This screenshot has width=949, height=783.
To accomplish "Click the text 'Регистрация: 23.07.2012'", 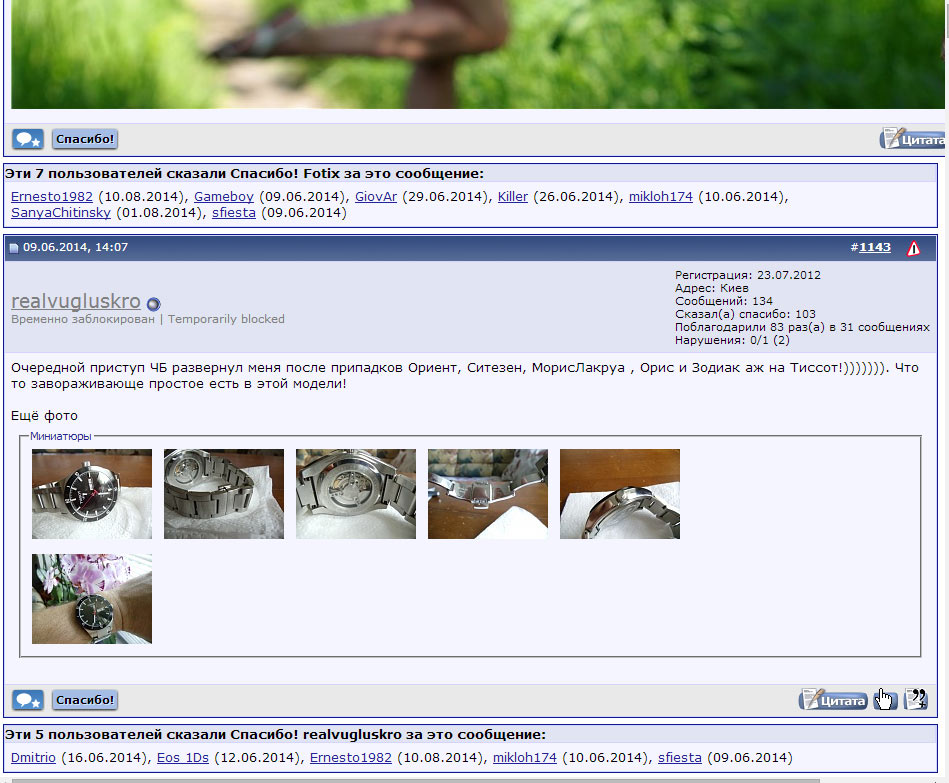I will point(748,275).
